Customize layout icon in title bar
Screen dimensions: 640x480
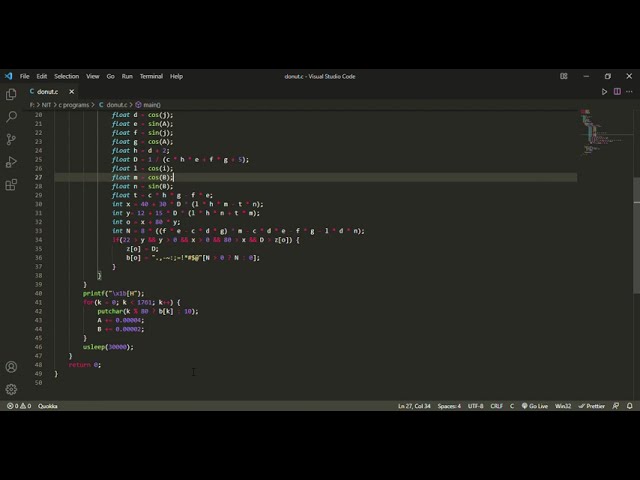[x=564, y=76]
